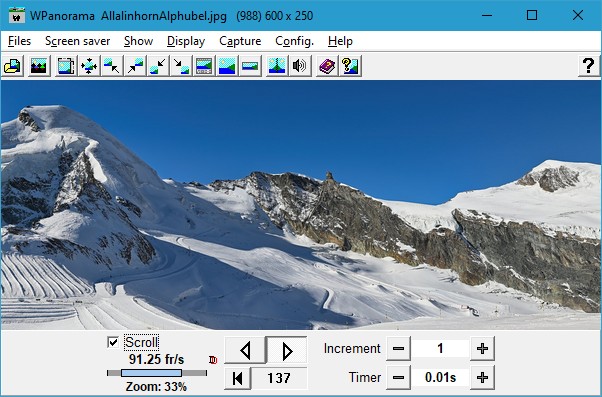Open an image file with the folder icon
Viewport: 602px width, 397px height.
click(13, 66)
